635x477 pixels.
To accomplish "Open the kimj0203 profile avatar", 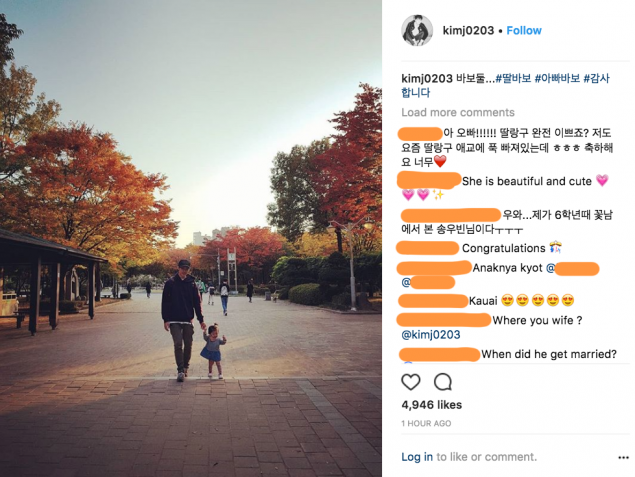I will tap(417, 30).
